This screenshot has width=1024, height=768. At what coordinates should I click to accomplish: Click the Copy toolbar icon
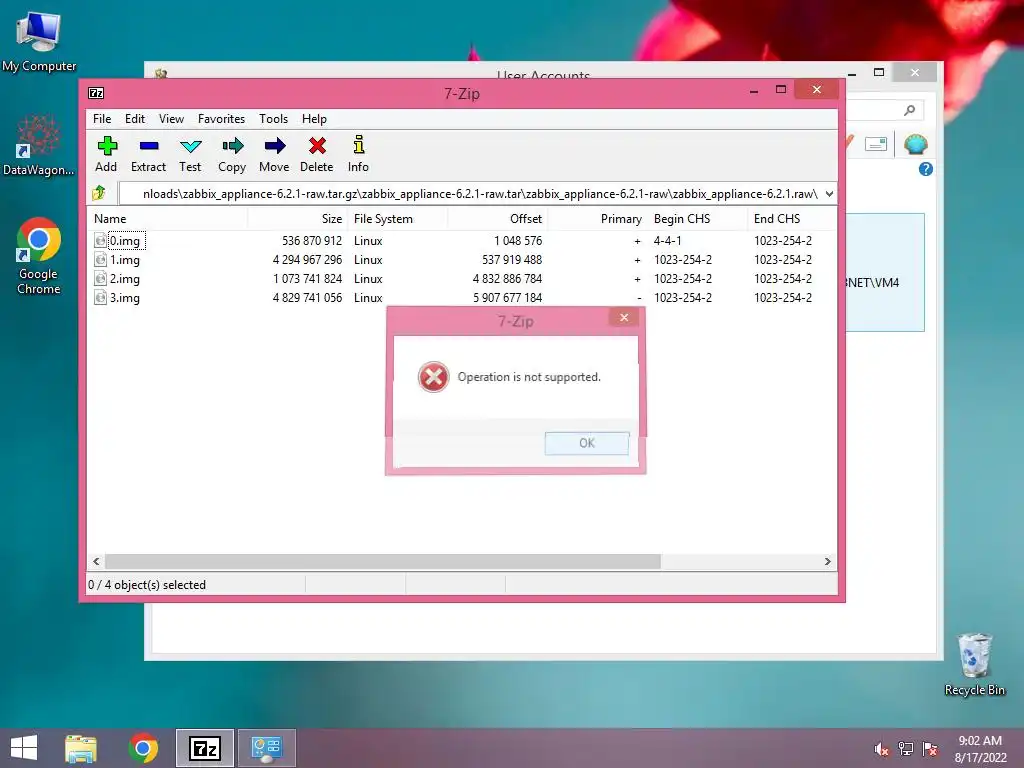pyautogui.click(x=232, y=146)
